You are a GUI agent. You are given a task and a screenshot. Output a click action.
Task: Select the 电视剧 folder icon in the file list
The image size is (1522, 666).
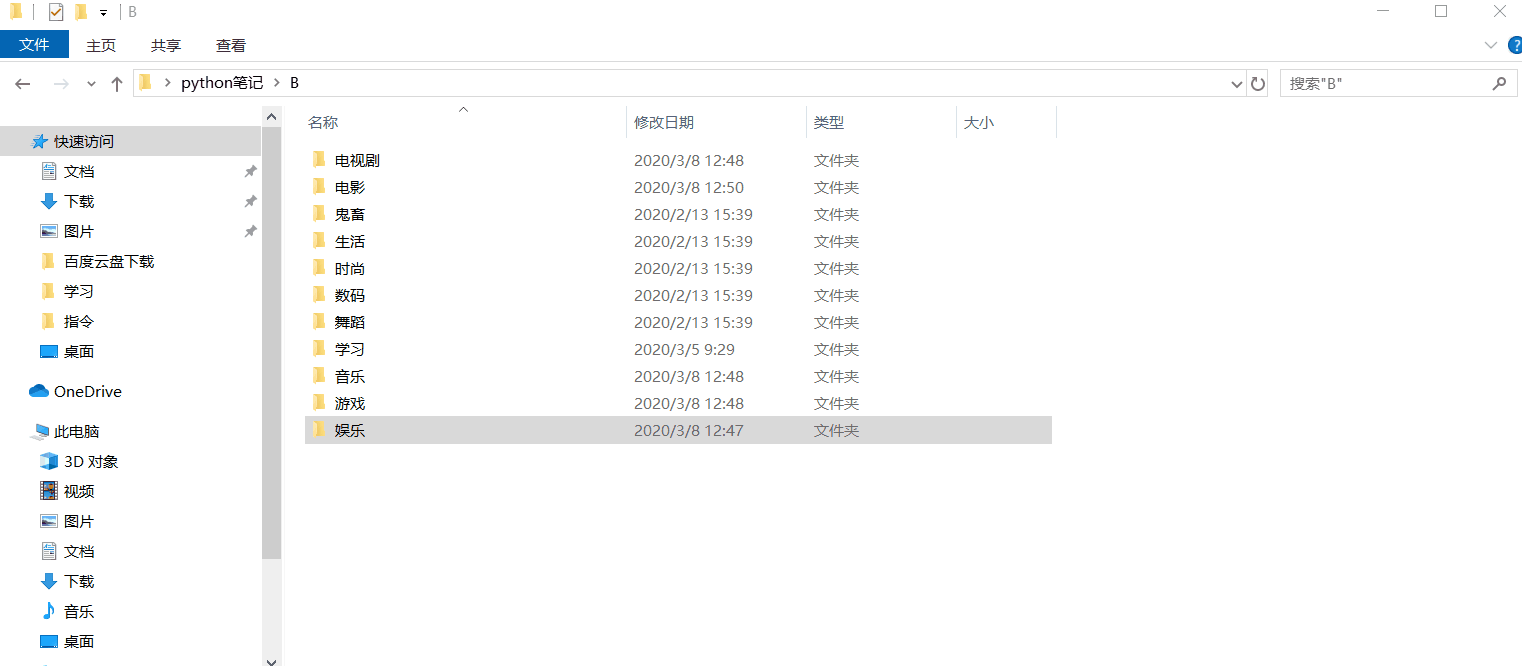pos(319,159)
